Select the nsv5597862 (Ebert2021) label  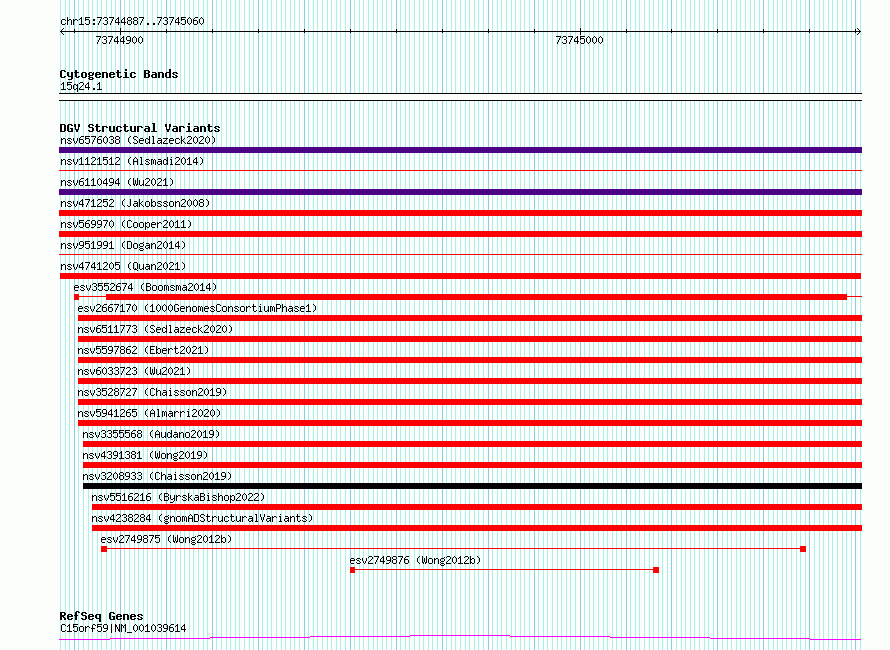click(x=143, y=350)
